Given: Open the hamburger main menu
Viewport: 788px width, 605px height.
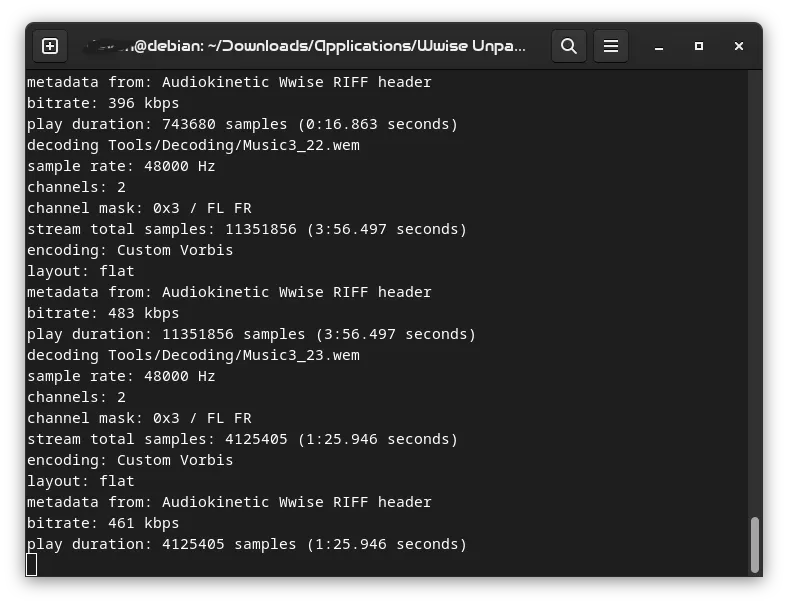Looking at the screenshot, I should point(611,46).
